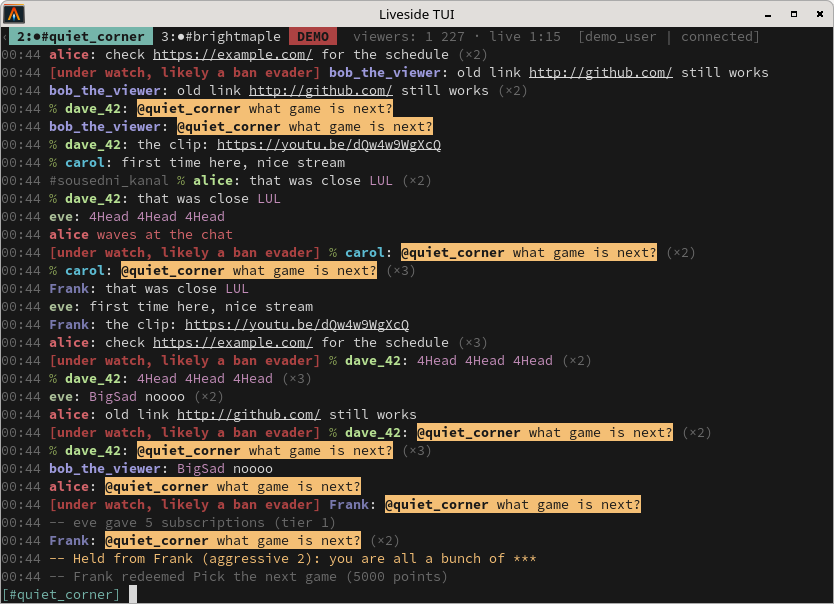
Task: Click the red DEMO badge
Action: [313, 37]
